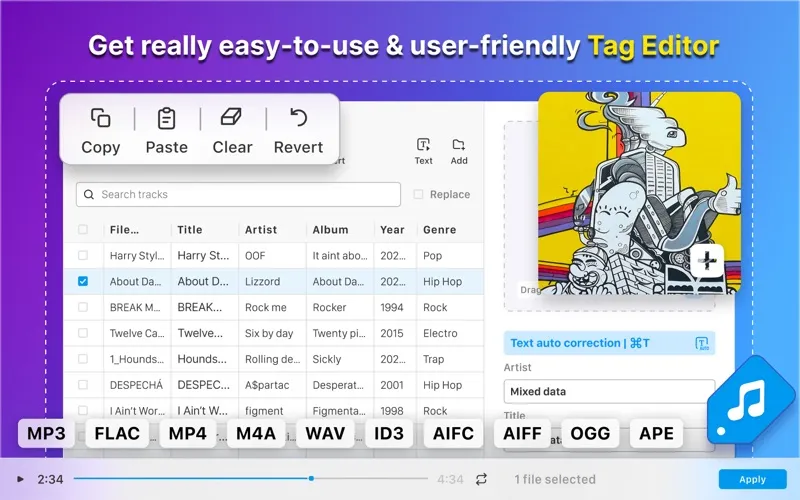This screenshot has width=800, height=500.
Task: Click the artist cell figment
Action: 264,411
